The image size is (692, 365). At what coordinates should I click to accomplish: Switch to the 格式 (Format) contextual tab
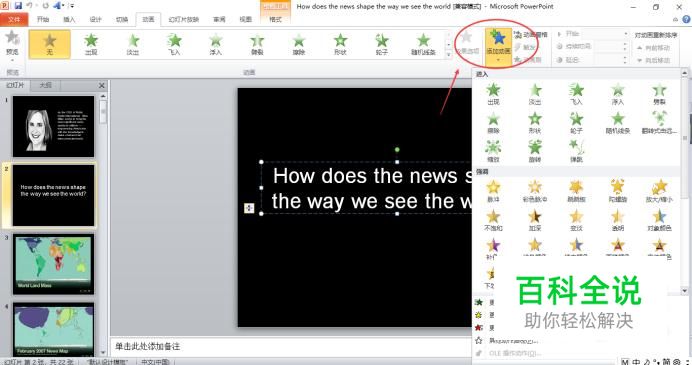click(x=275, y=19)
